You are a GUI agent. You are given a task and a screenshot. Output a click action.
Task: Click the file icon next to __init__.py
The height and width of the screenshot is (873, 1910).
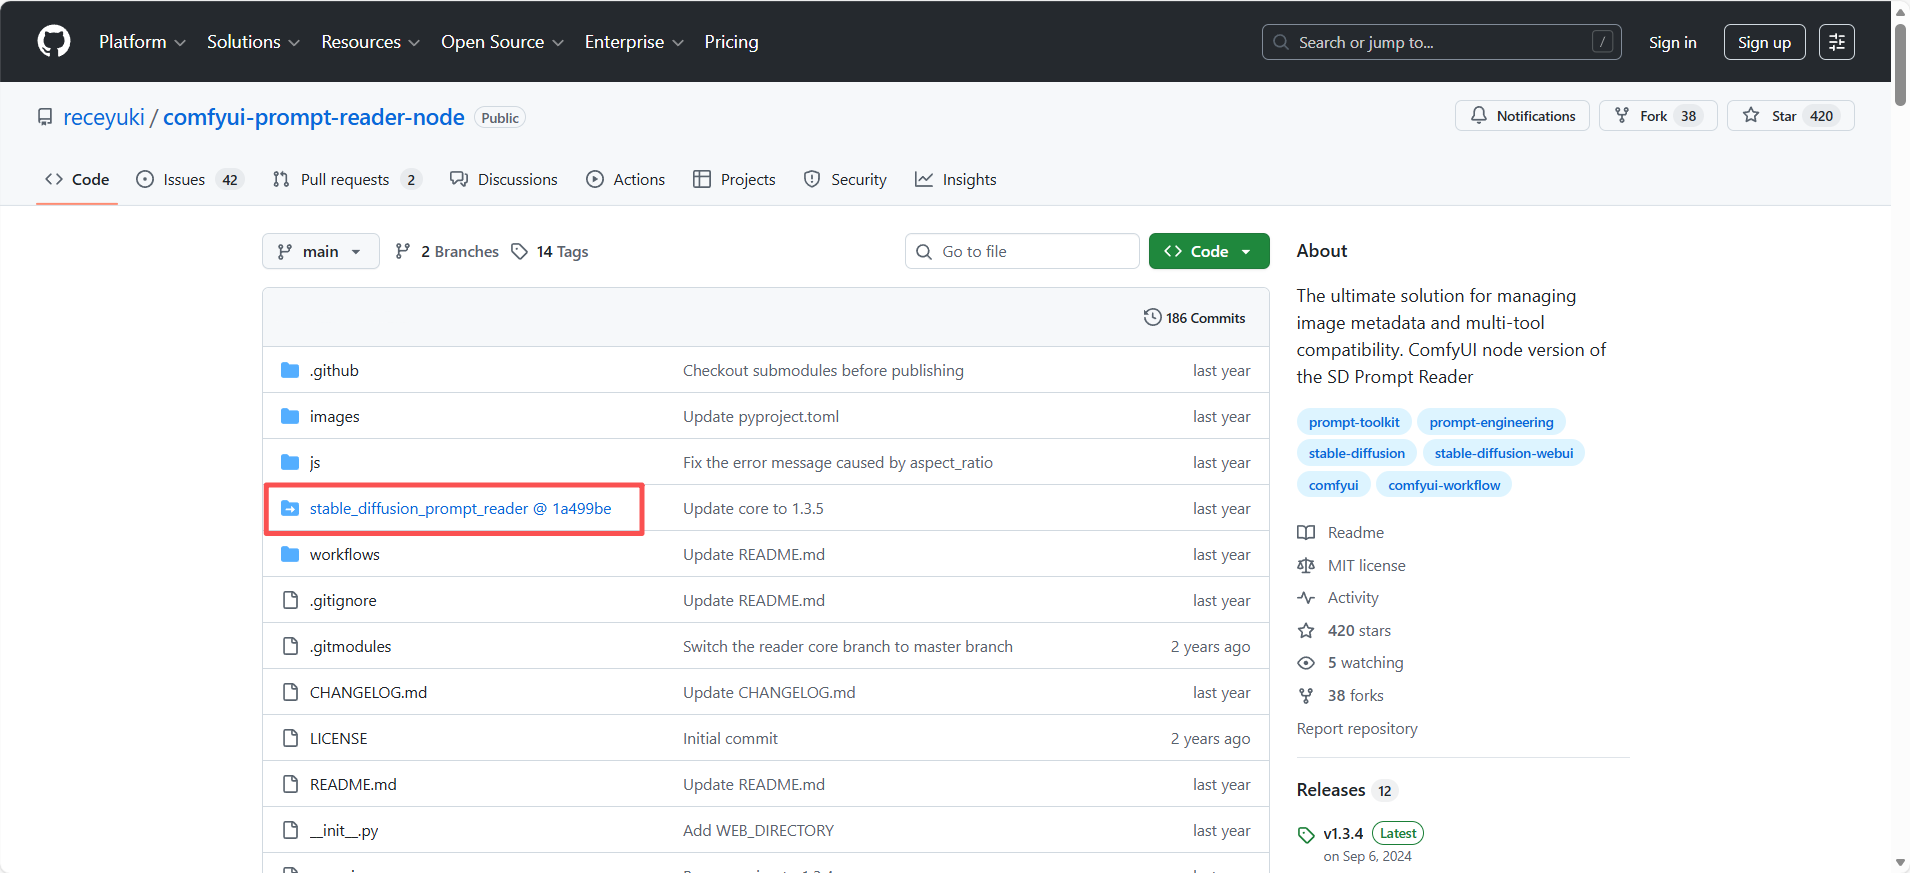290,830
